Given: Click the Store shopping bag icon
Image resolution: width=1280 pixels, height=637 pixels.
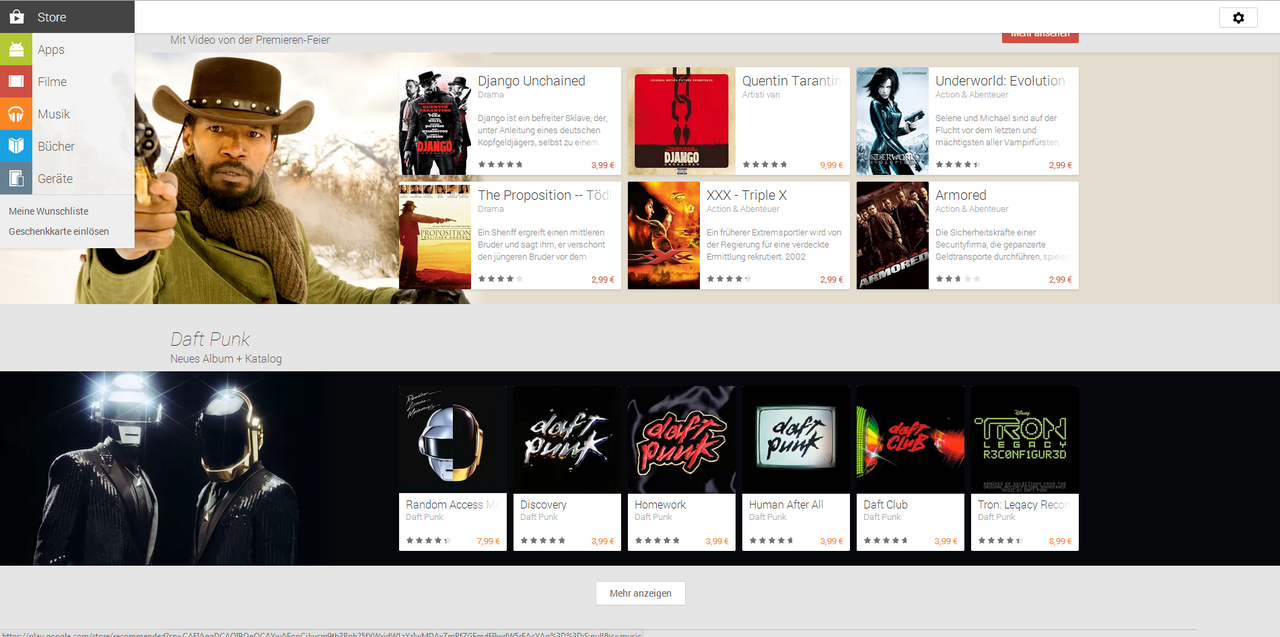Looking at the screenshot, I should pos(16,17).
